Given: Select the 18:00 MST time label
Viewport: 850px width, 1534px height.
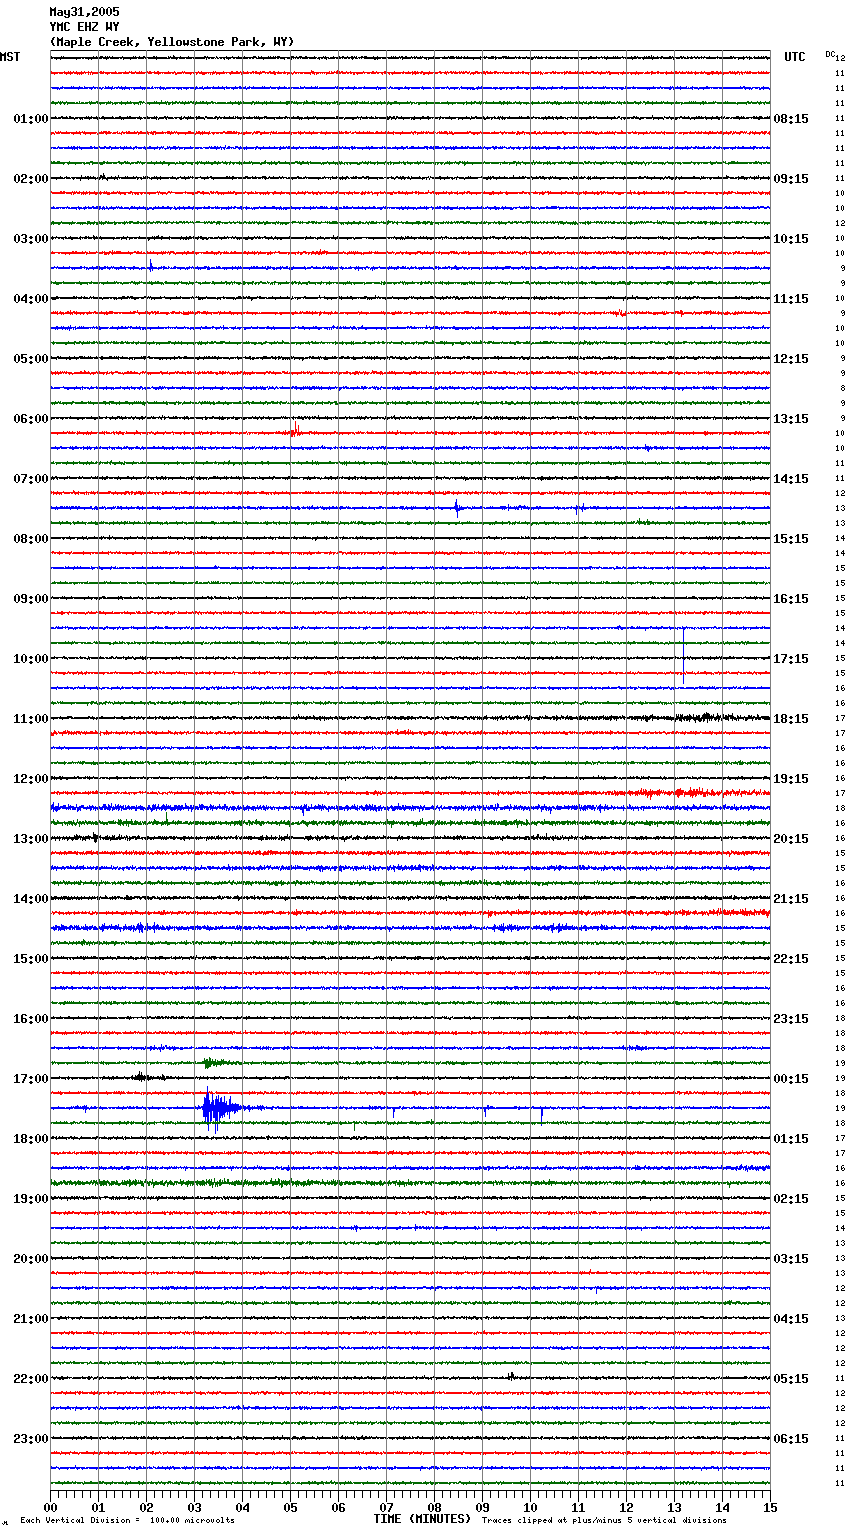Looking at the screenshot, I should coord(31,1139).
